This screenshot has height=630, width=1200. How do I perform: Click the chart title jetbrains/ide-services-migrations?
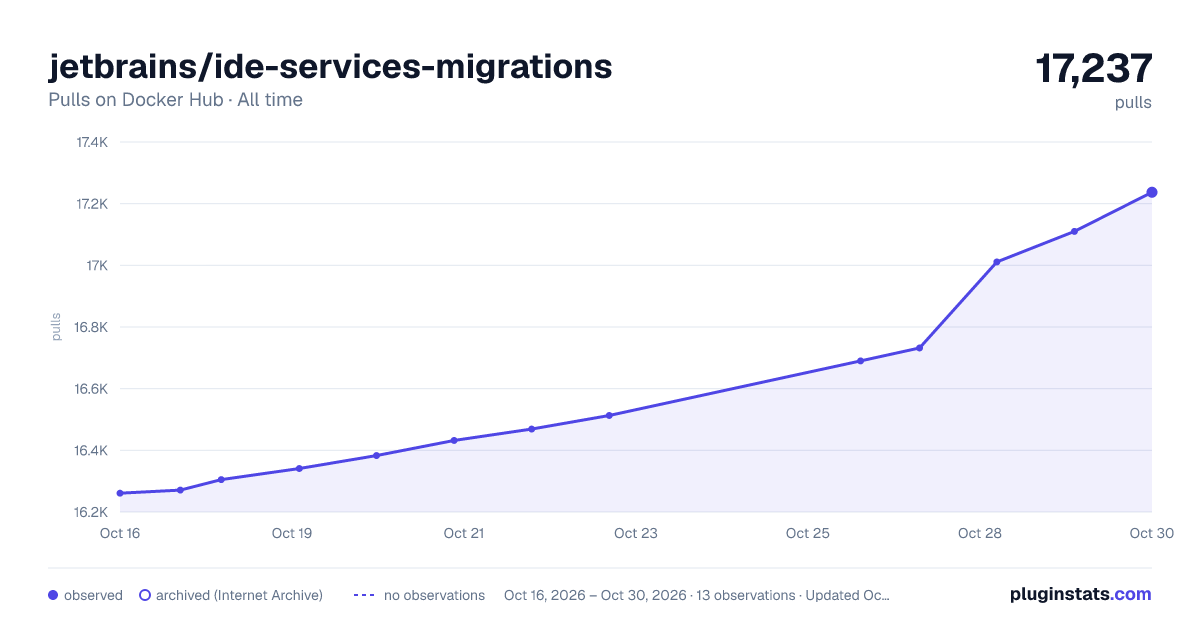[330, 66]
